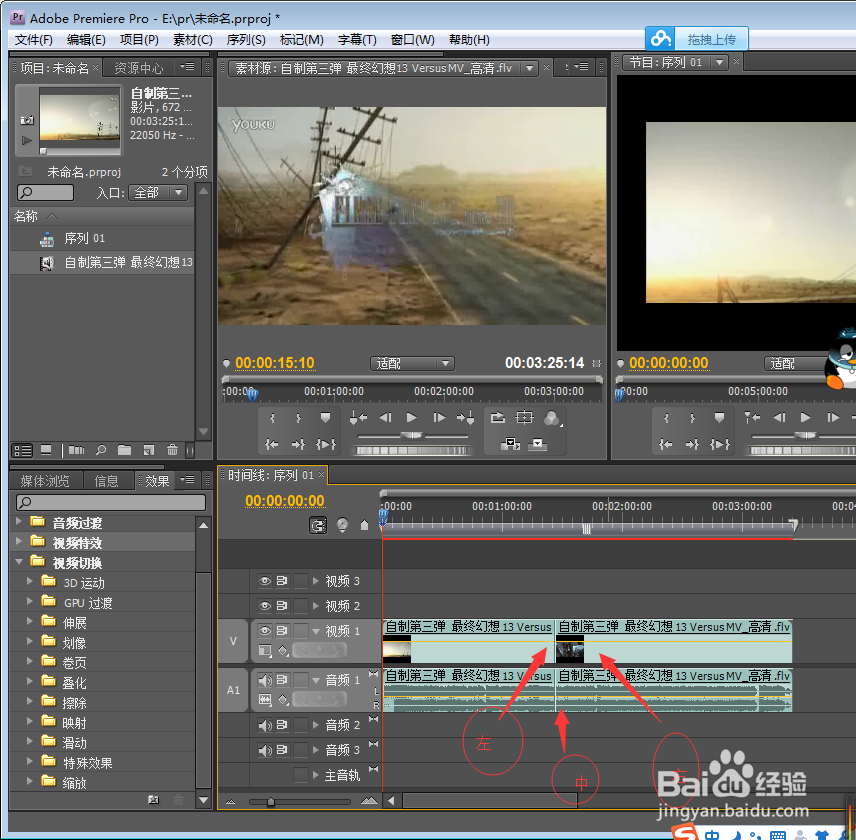Toggle sync lock on 视频 3 track
The image size is (856, 840).
(282, 581)
